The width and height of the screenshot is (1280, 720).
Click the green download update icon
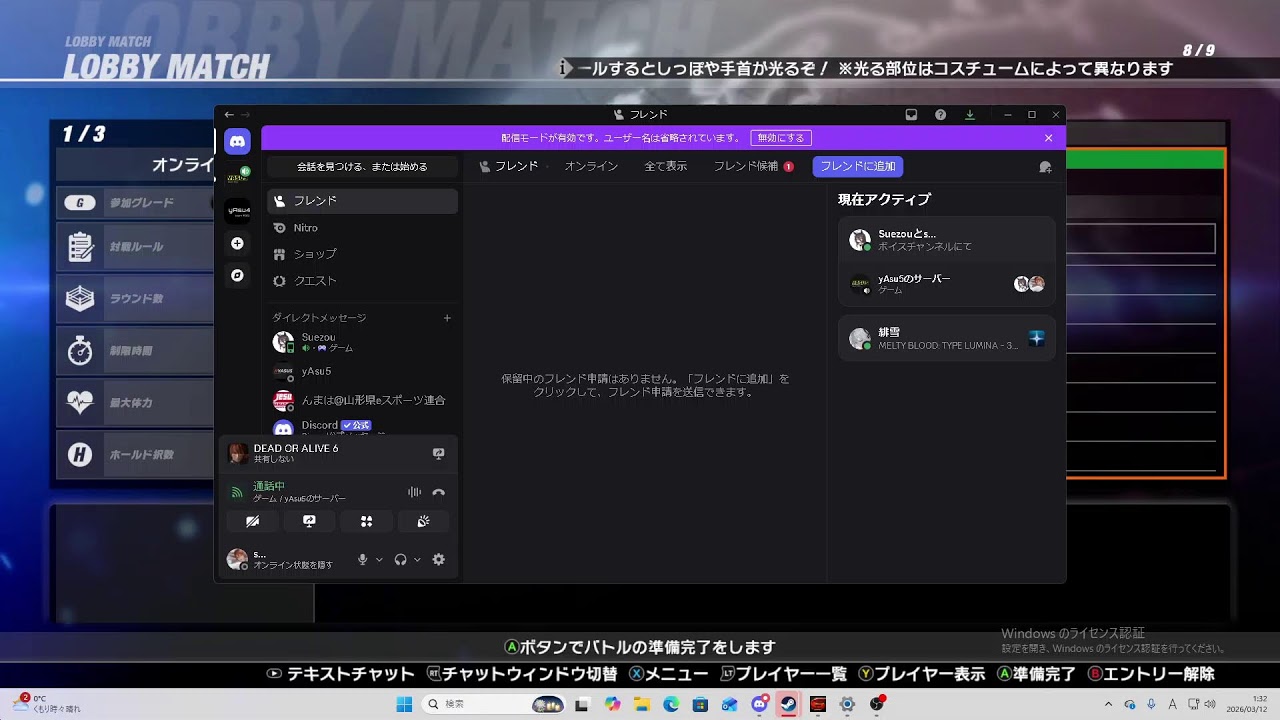coord(969,115)
